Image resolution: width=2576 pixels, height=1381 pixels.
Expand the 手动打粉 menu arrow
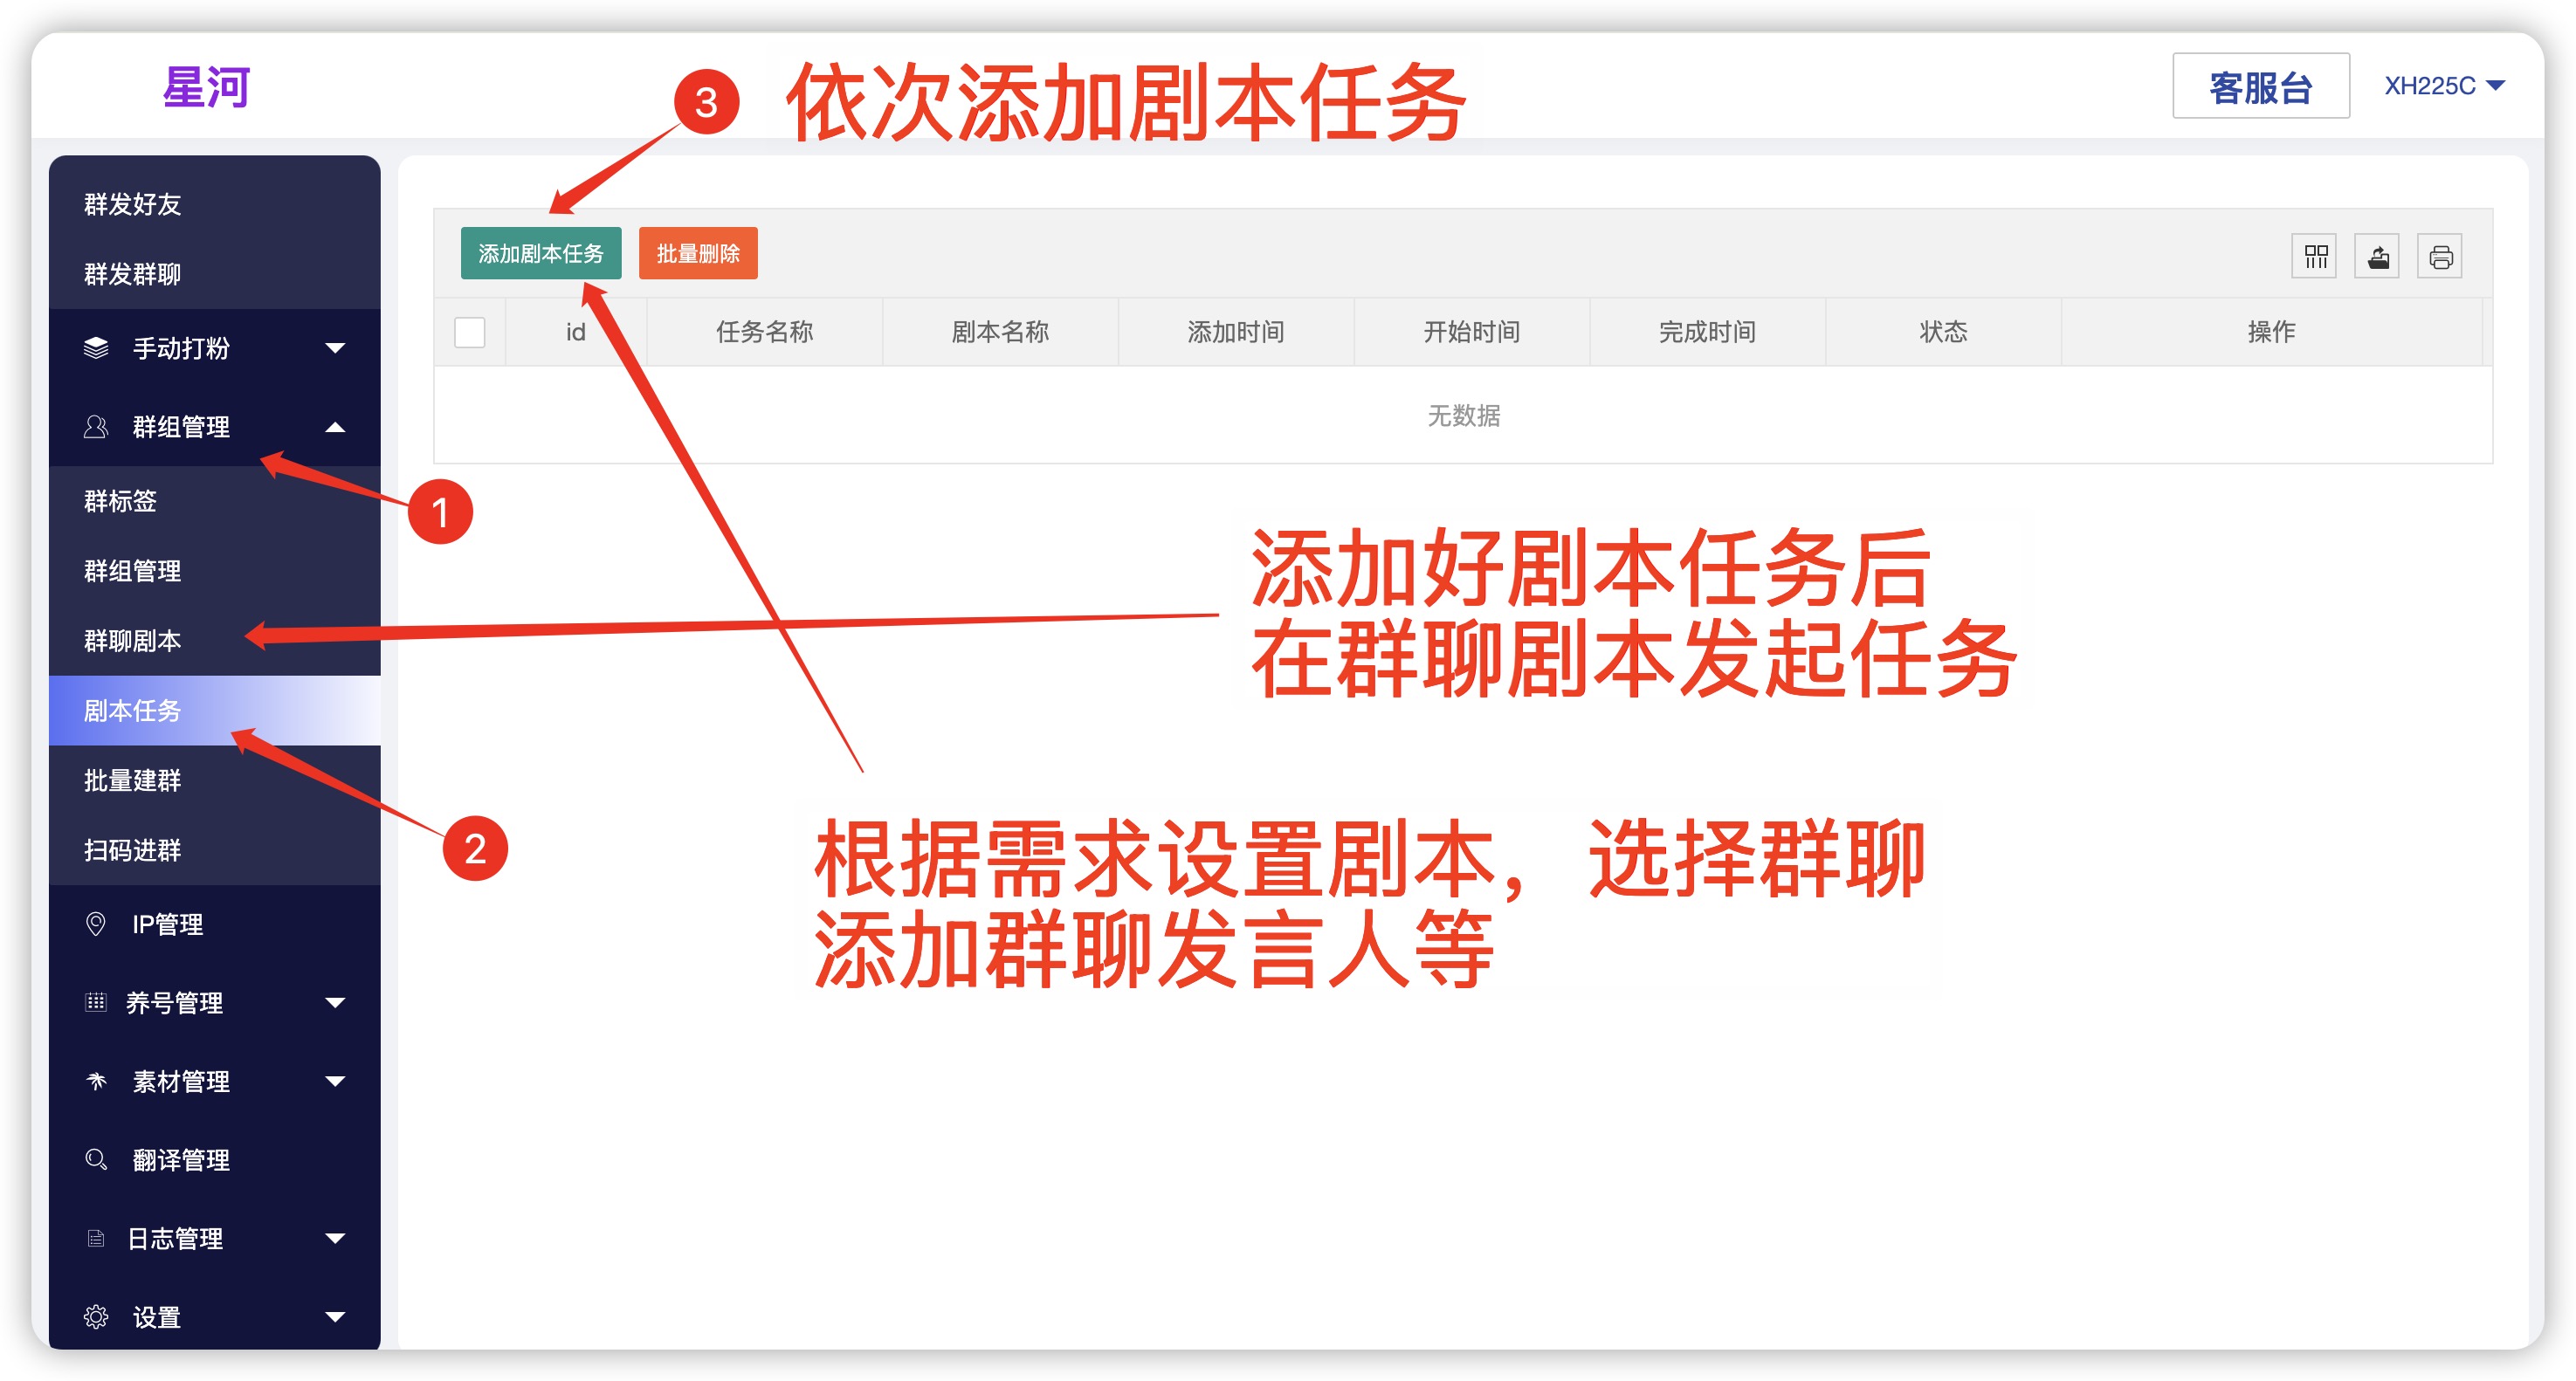(x=335, y=348)
